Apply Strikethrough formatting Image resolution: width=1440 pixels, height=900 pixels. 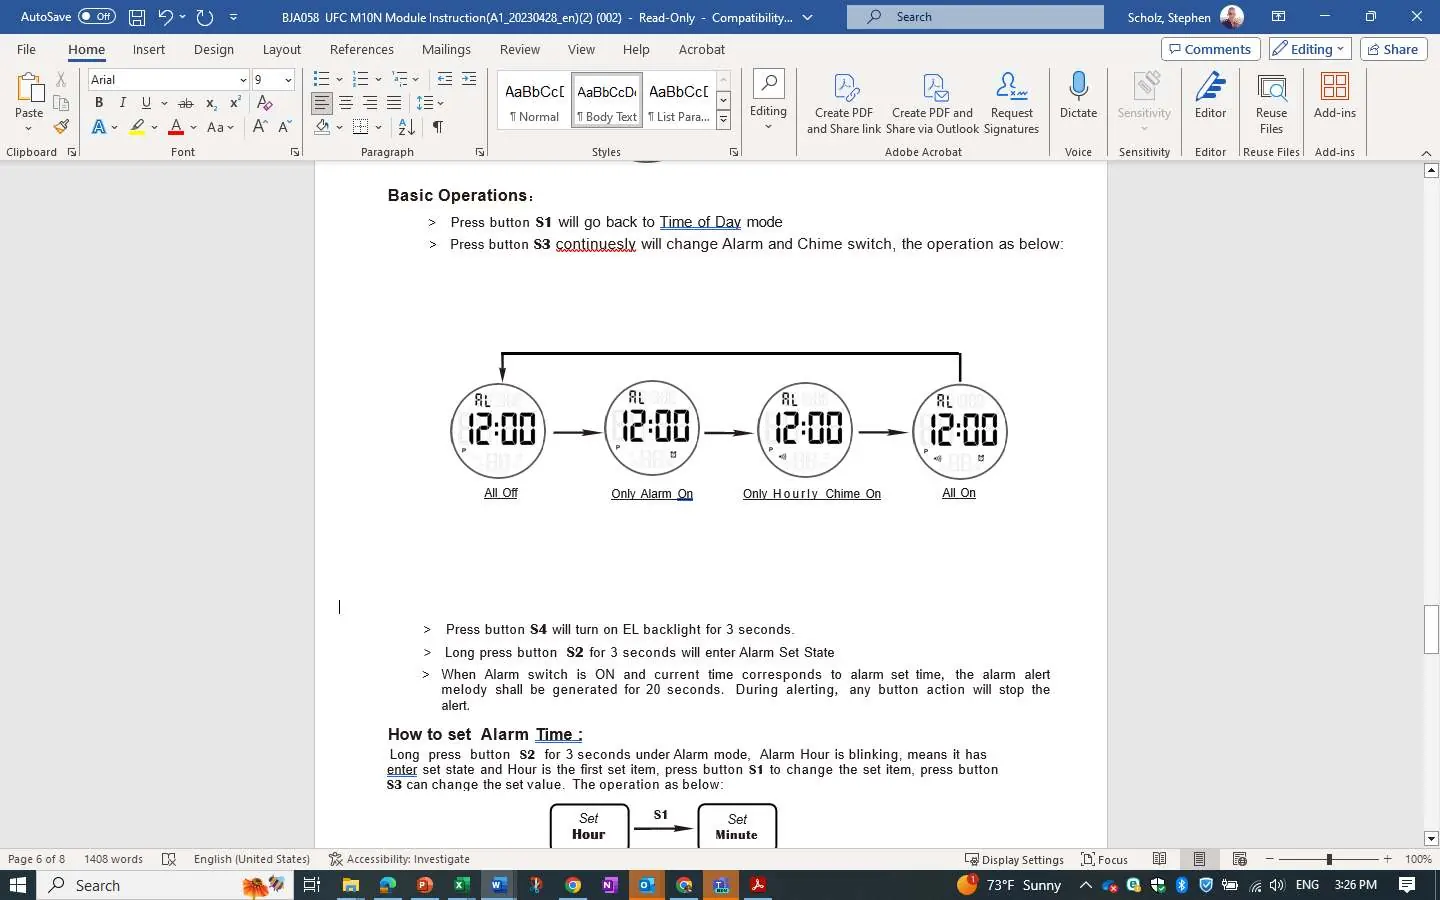tap(185, 103)
